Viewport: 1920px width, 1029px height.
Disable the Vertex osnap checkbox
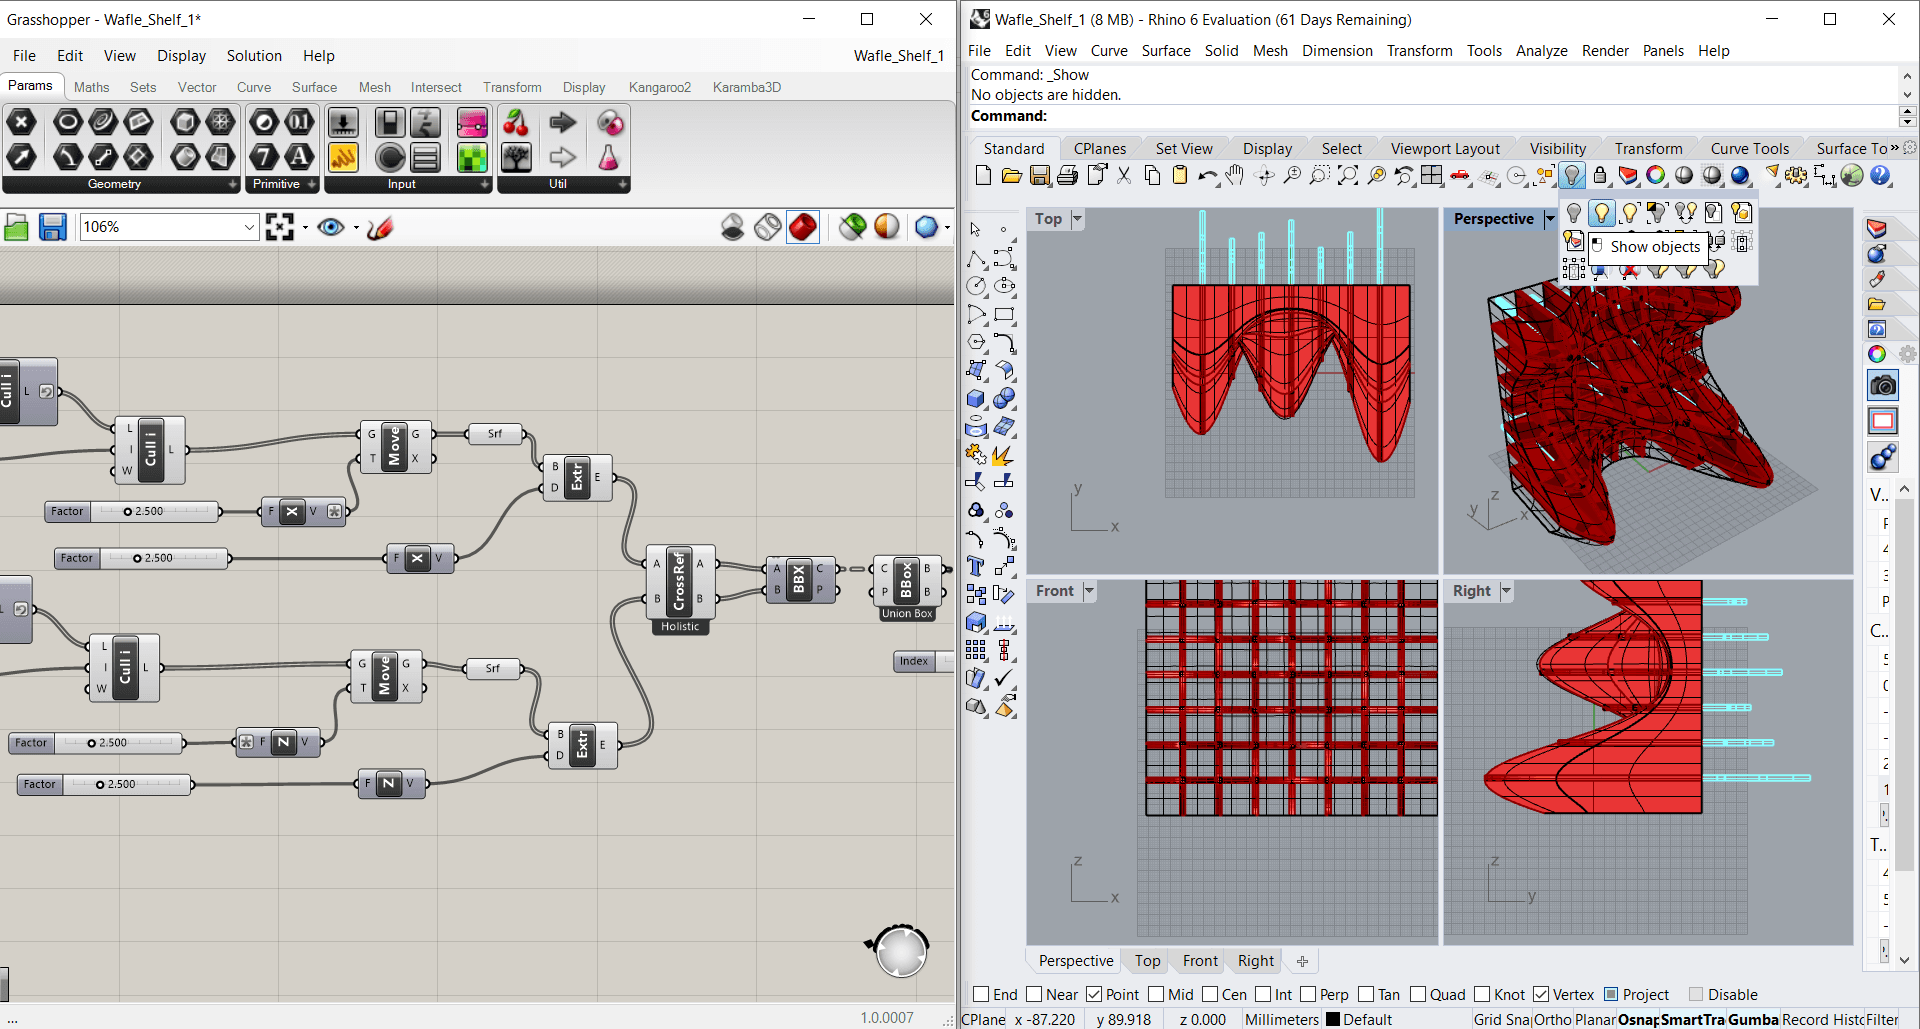click(1541, 994)
